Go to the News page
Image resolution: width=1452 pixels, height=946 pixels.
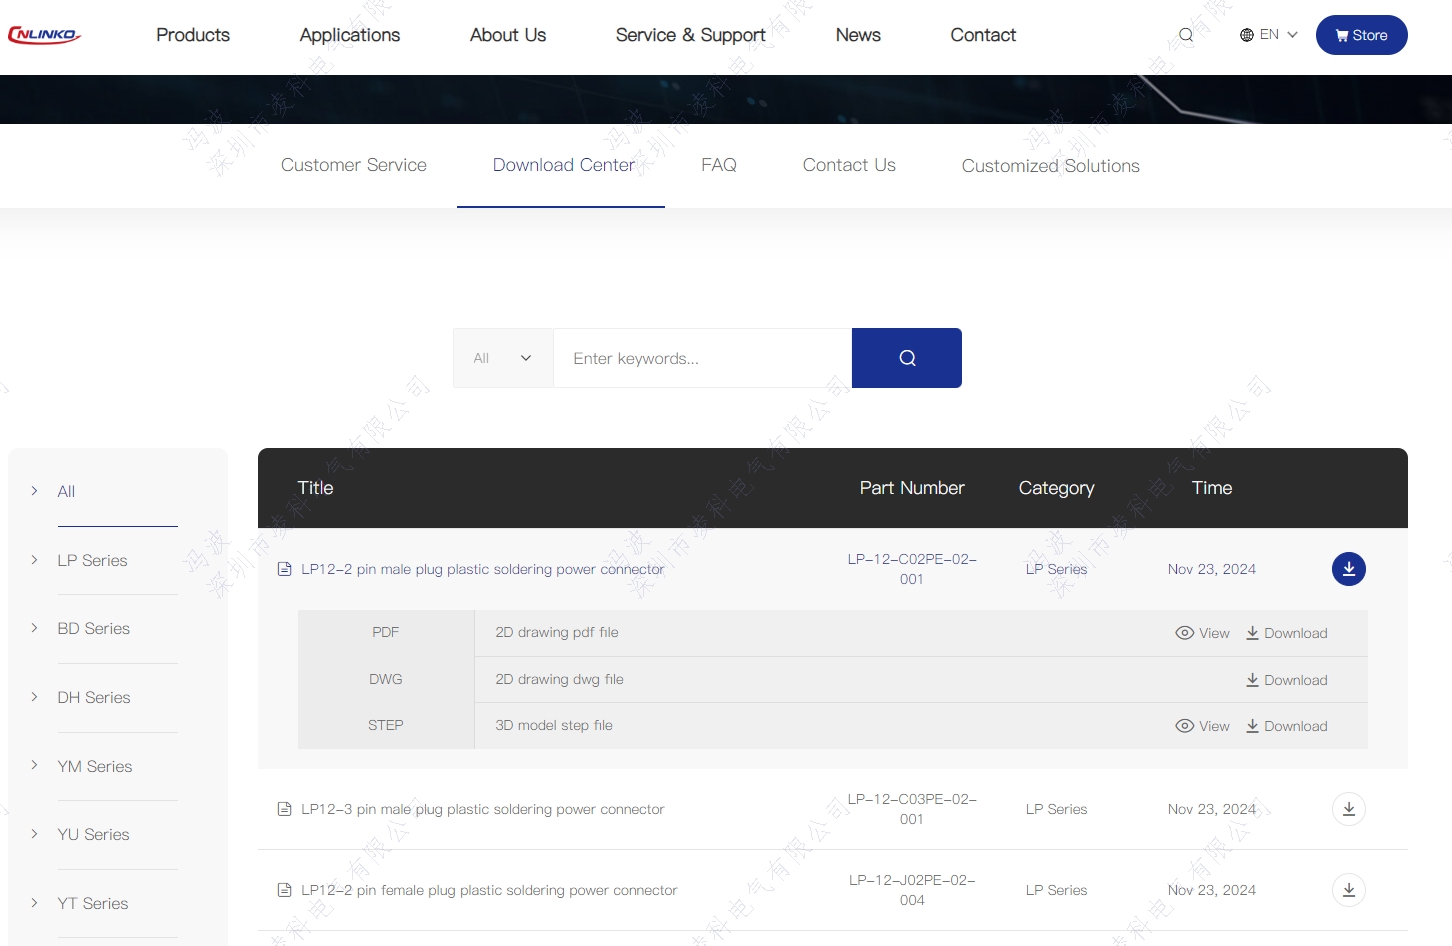point(858,35)
